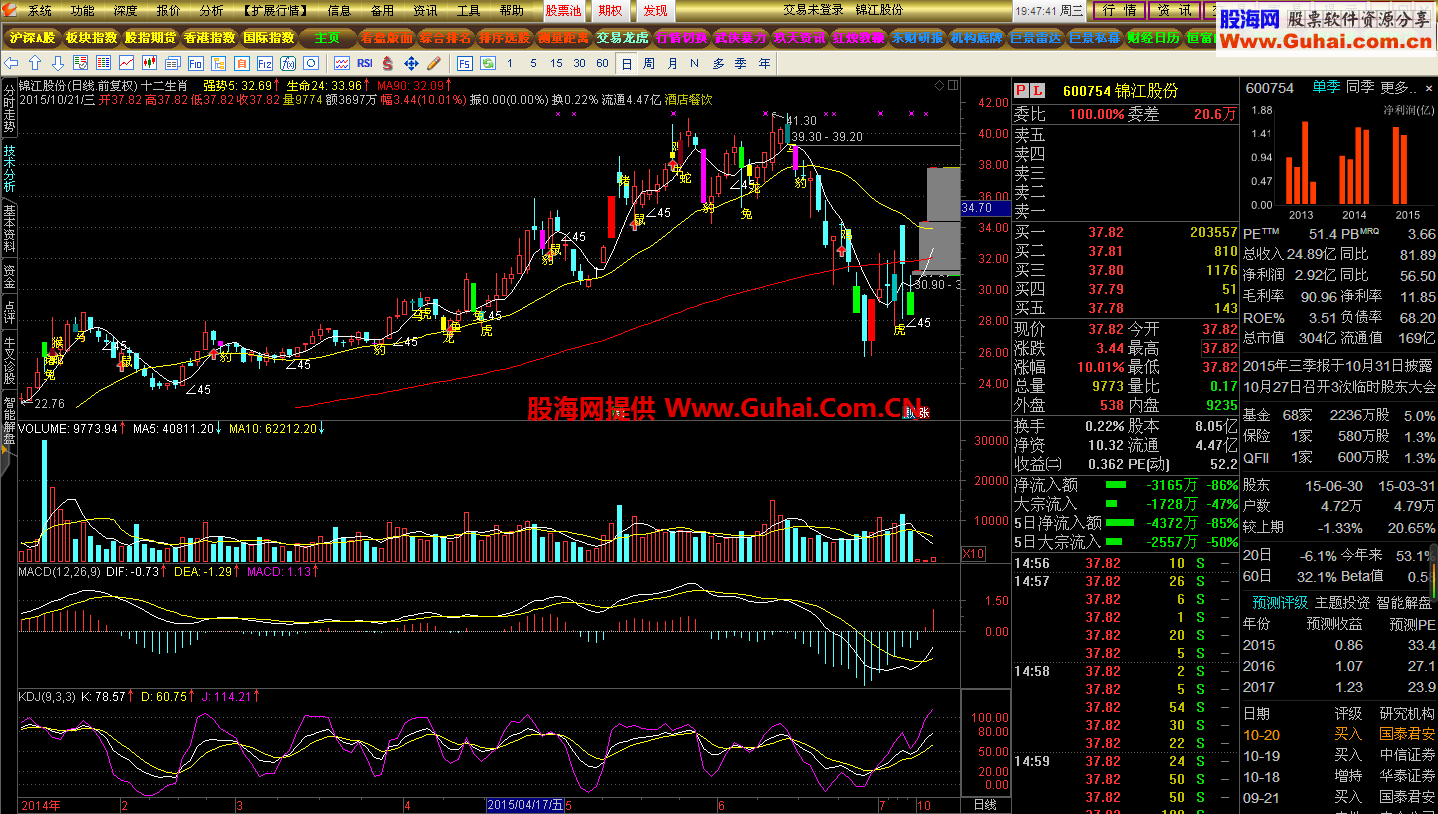This screenshot has height=814, width=1438.
Task: Switch to the 智能解盘 tab
Action: tap(1403, 603)
